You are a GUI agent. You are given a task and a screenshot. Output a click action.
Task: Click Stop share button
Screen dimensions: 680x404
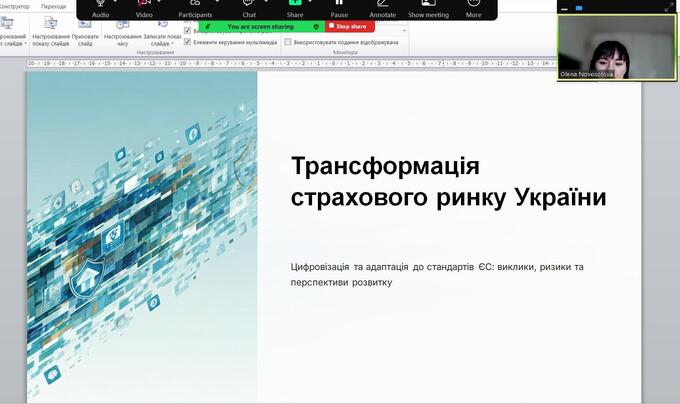pos(346,26)
